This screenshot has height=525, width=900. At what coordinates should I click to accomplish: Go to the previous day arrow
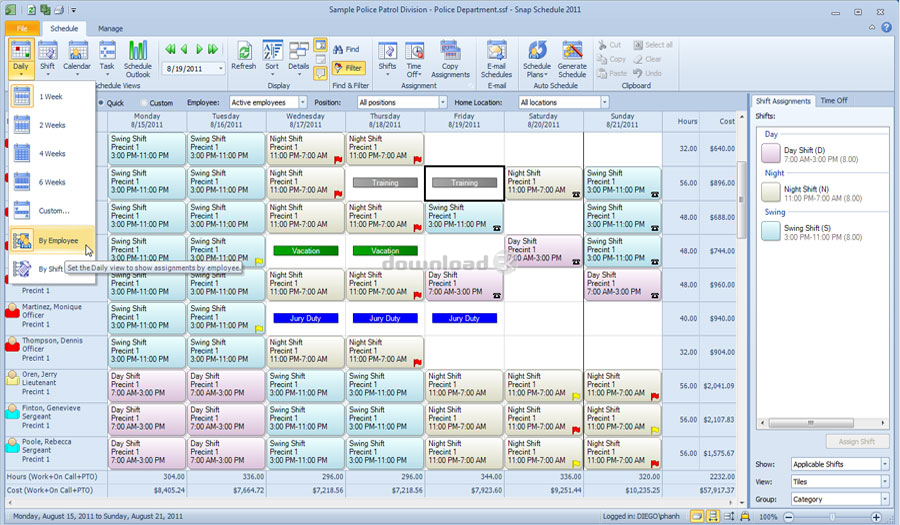point(184,49)
